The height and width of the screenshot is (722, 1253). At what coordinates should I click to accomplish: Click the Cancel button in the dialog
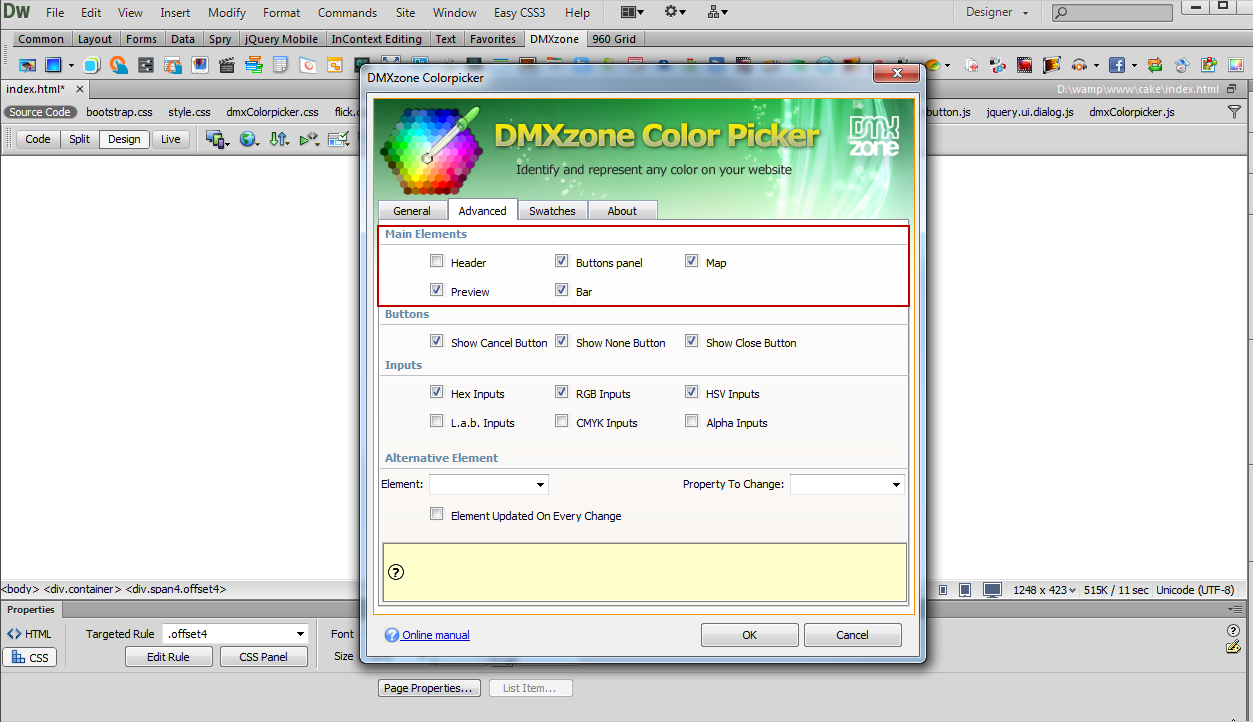(x=852, y=635)
